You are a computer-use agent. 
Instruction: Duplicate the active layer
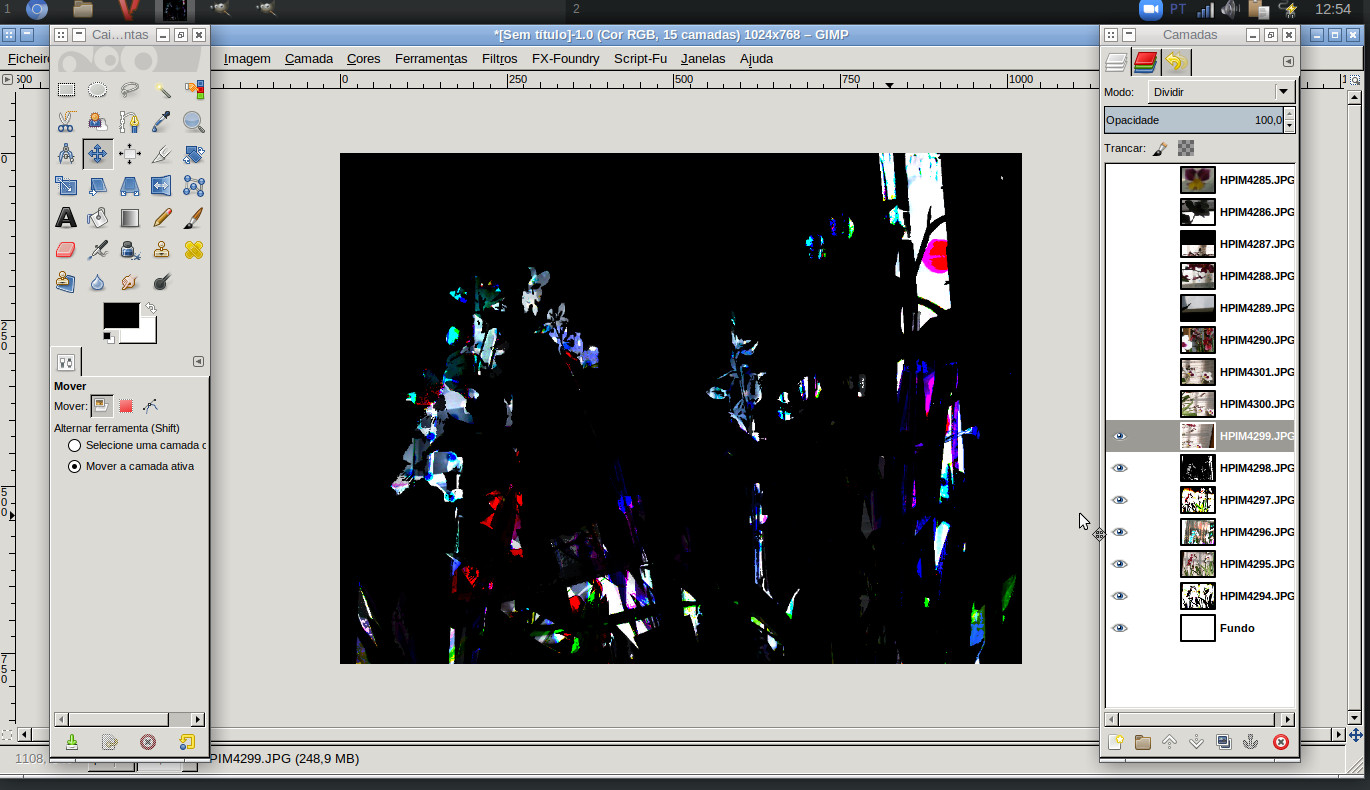pos(1223,742)
